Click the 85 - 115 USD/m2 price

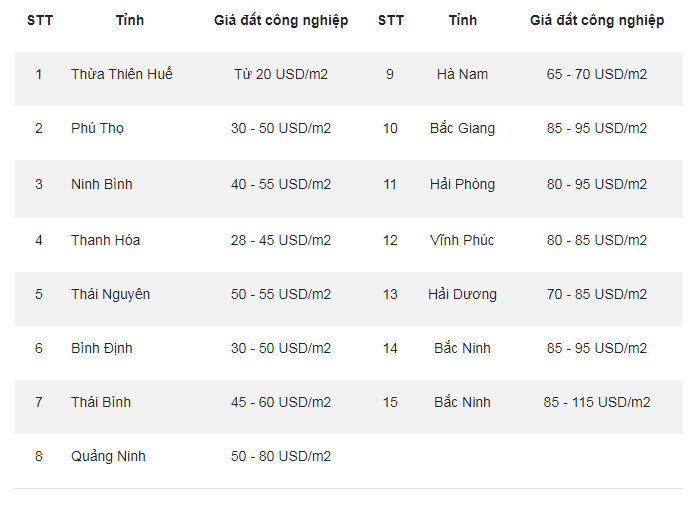(x=597, y=403)
